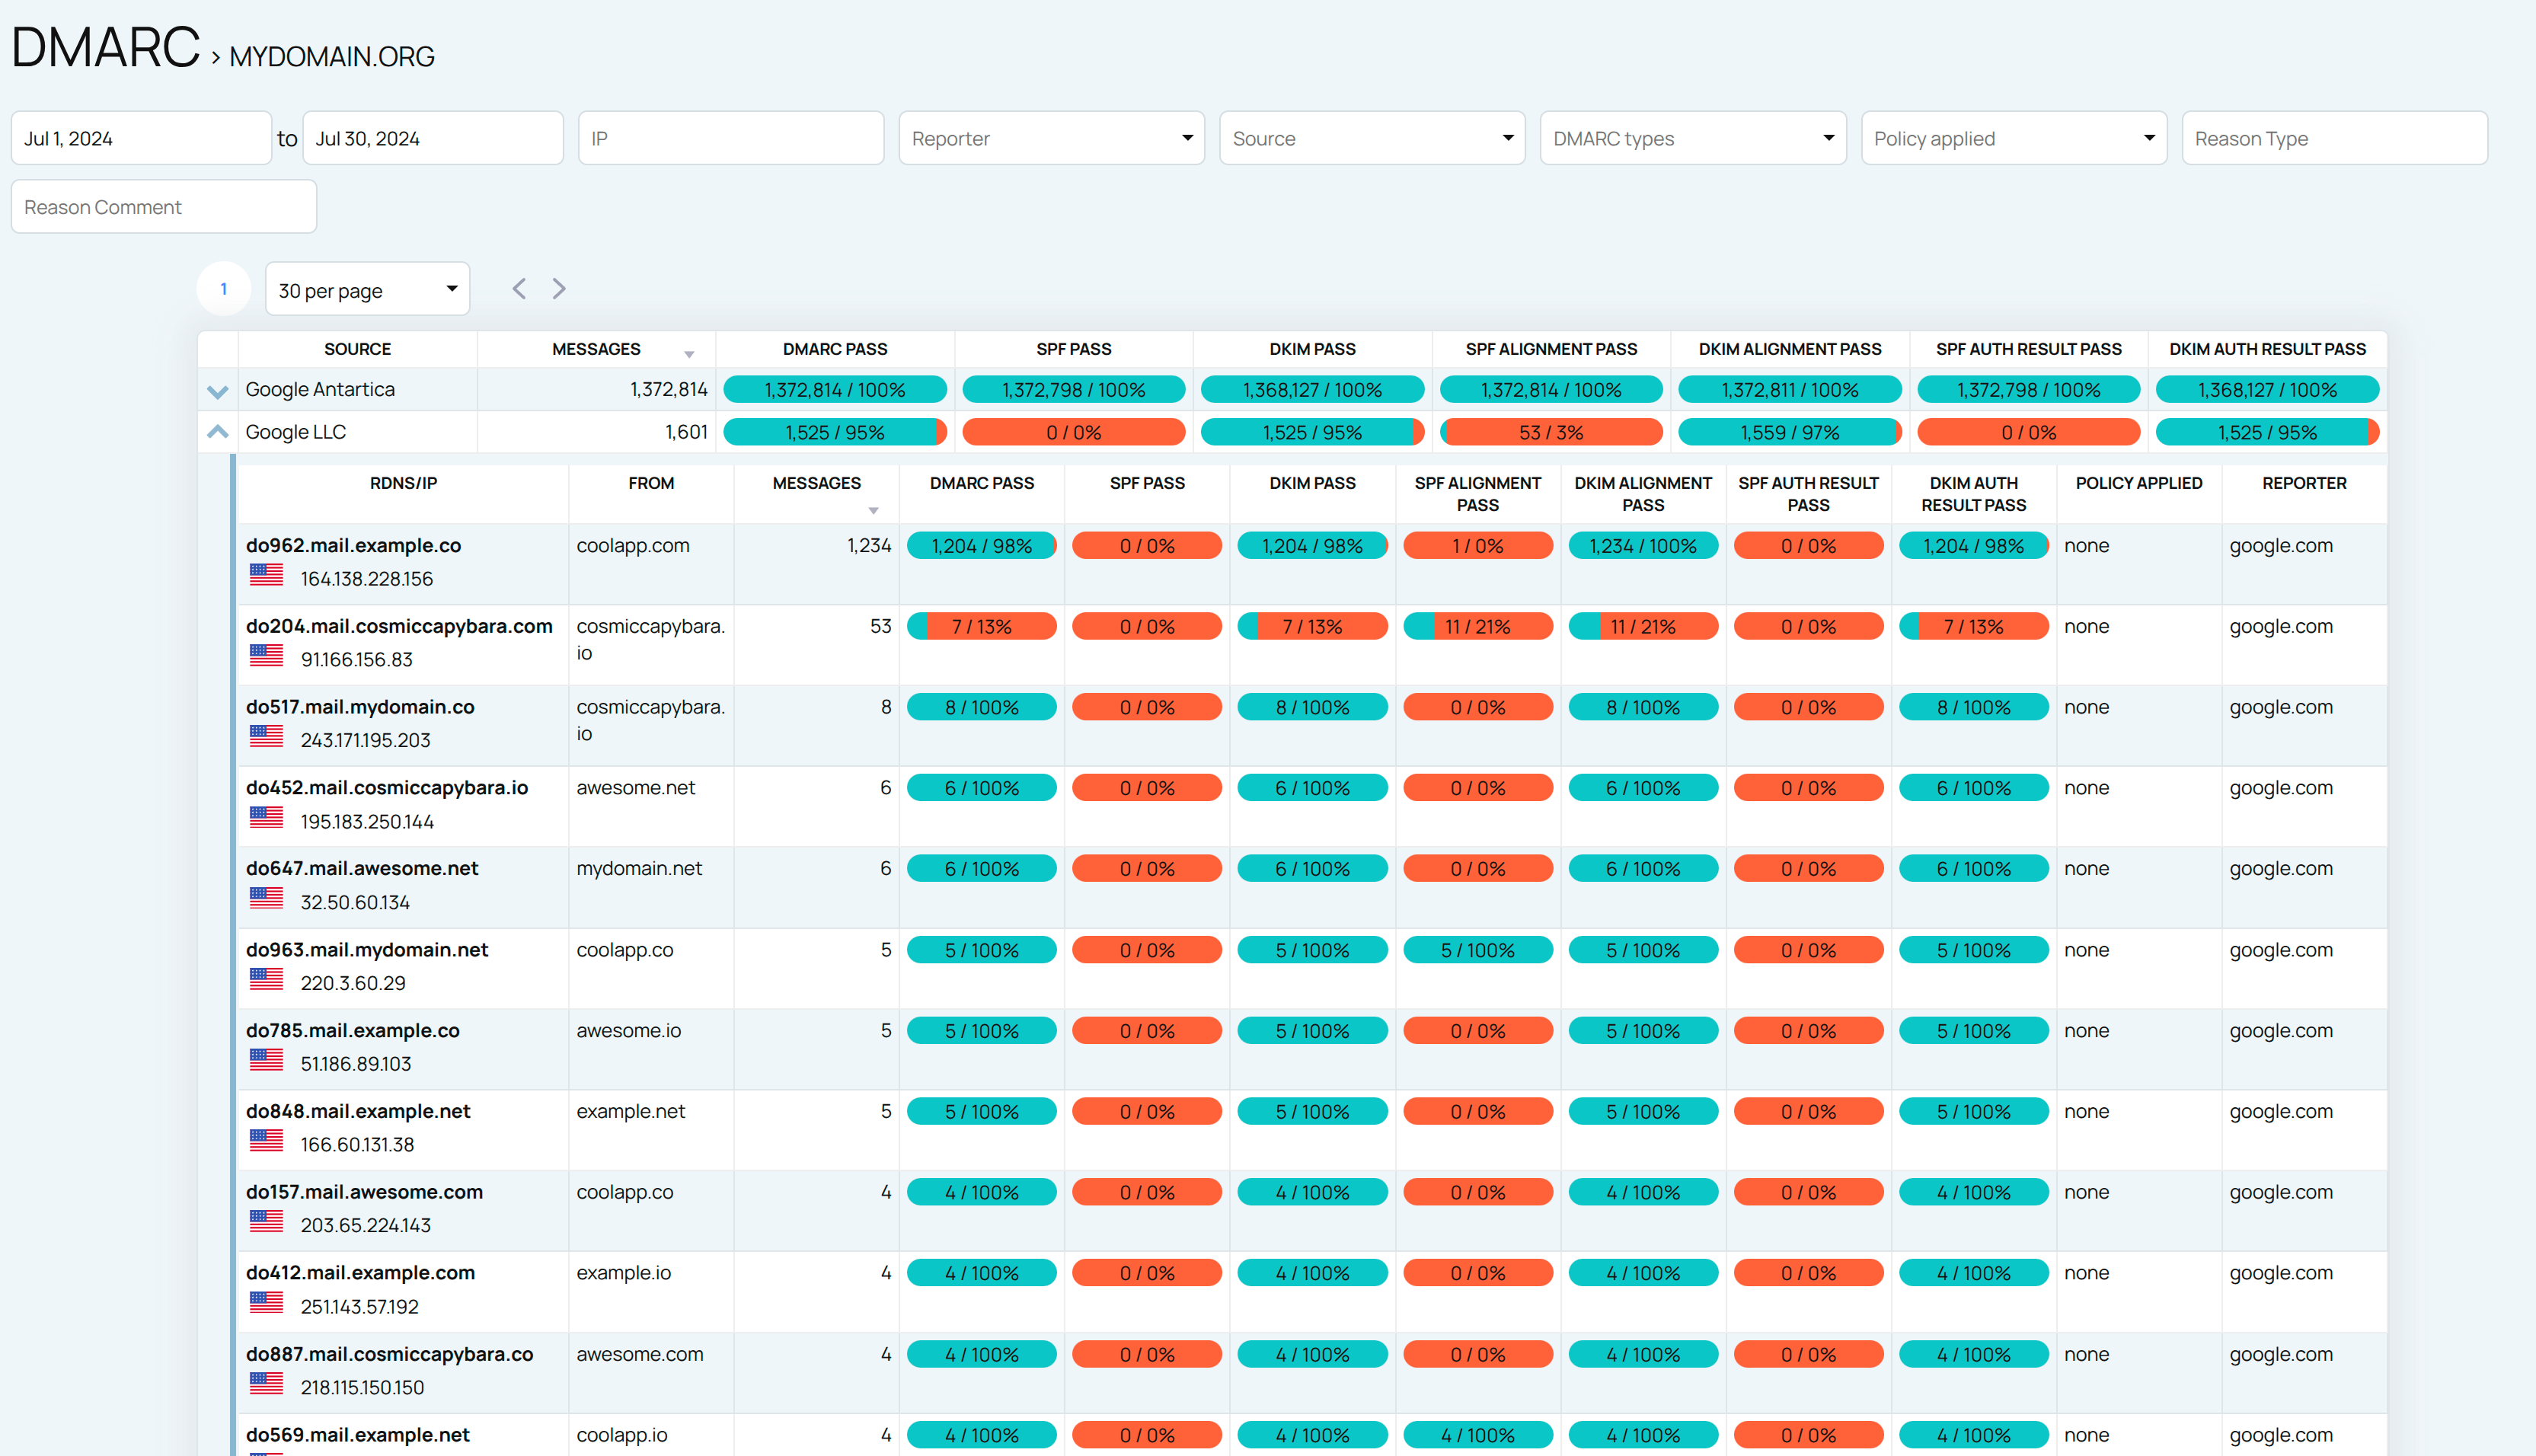2536x1456 pixels.
Task: Click the US flag for 195.183.250.144
Action: 266,818
